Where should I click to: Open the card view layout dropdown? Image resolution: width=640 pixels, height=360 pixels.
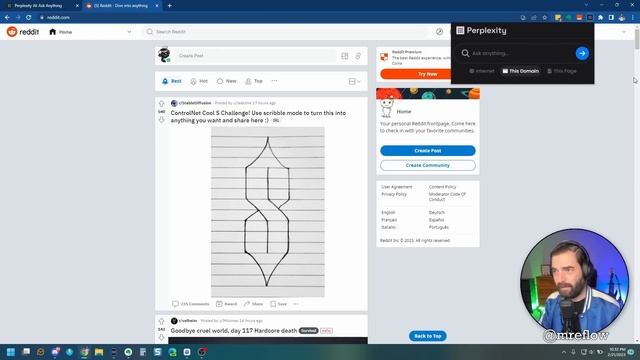pos(354,82)
